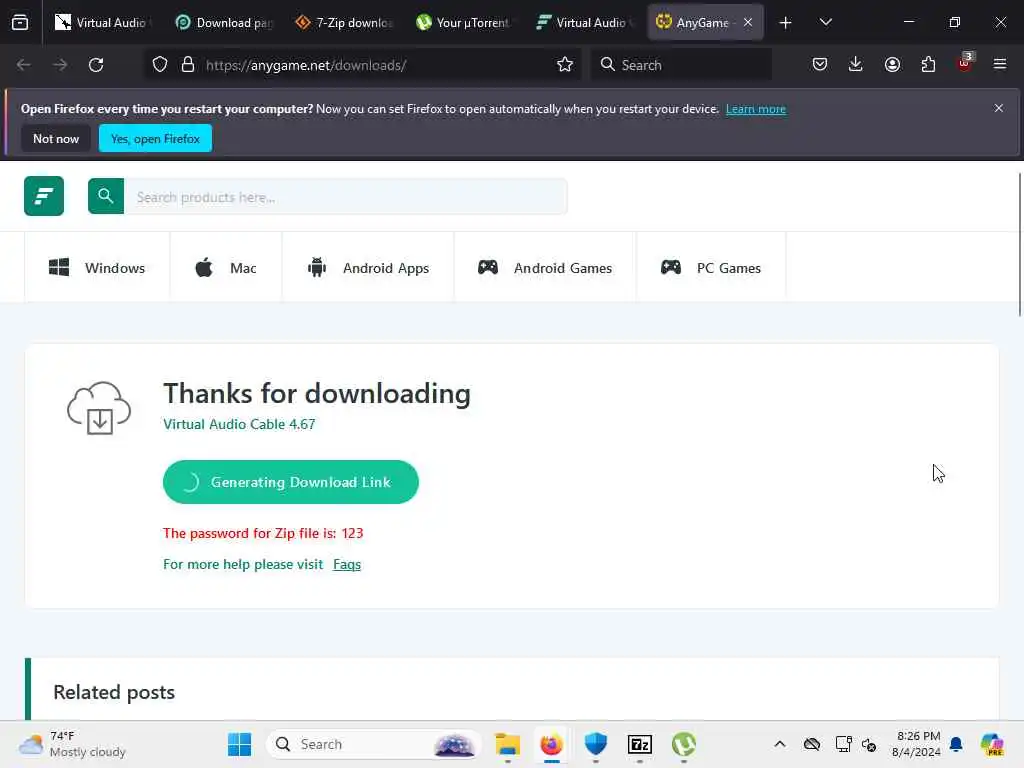Click Yes, open Firefox button

click(155, 138)
